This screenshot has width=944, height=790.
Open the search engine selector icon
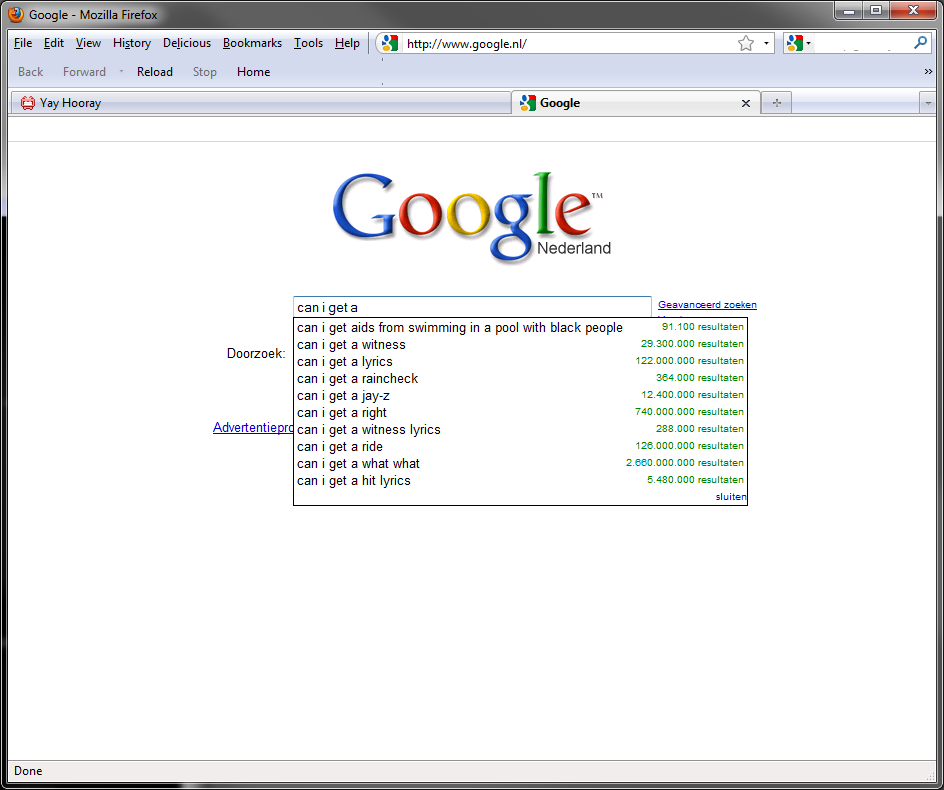pyautogui.click(x=798, y=43)
